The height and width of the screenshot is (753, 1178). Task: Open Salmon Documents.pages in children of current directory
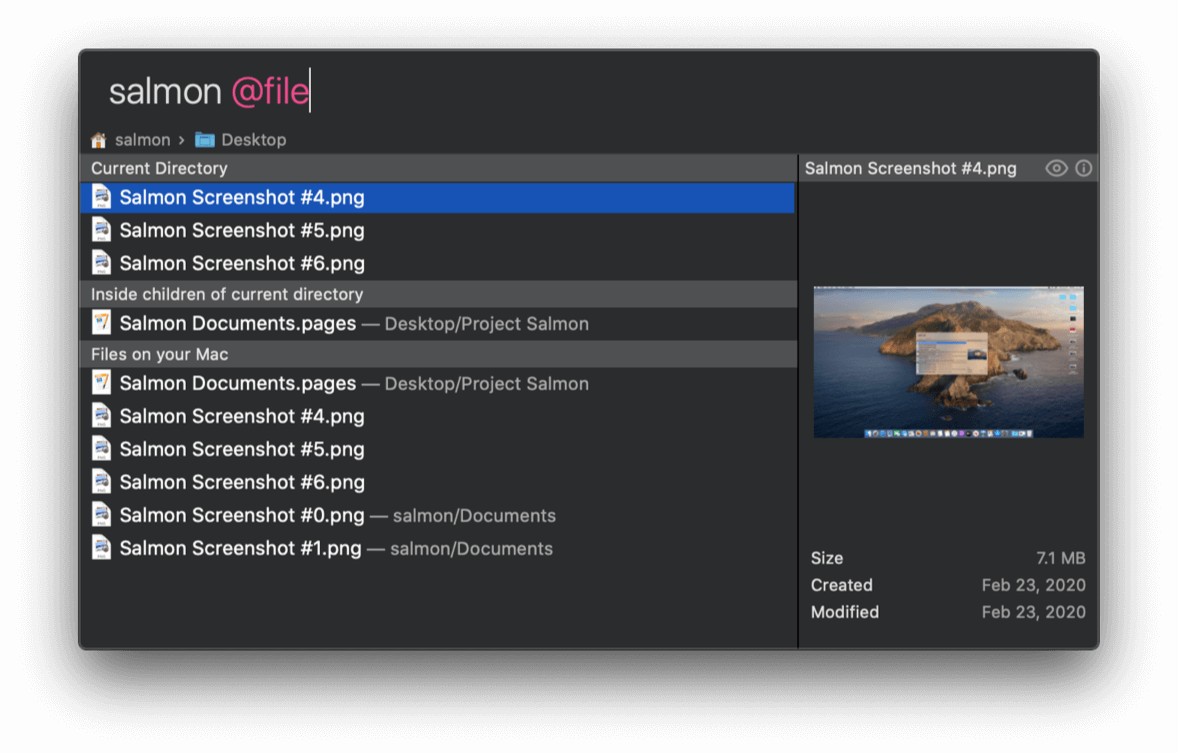click(437, 324)
